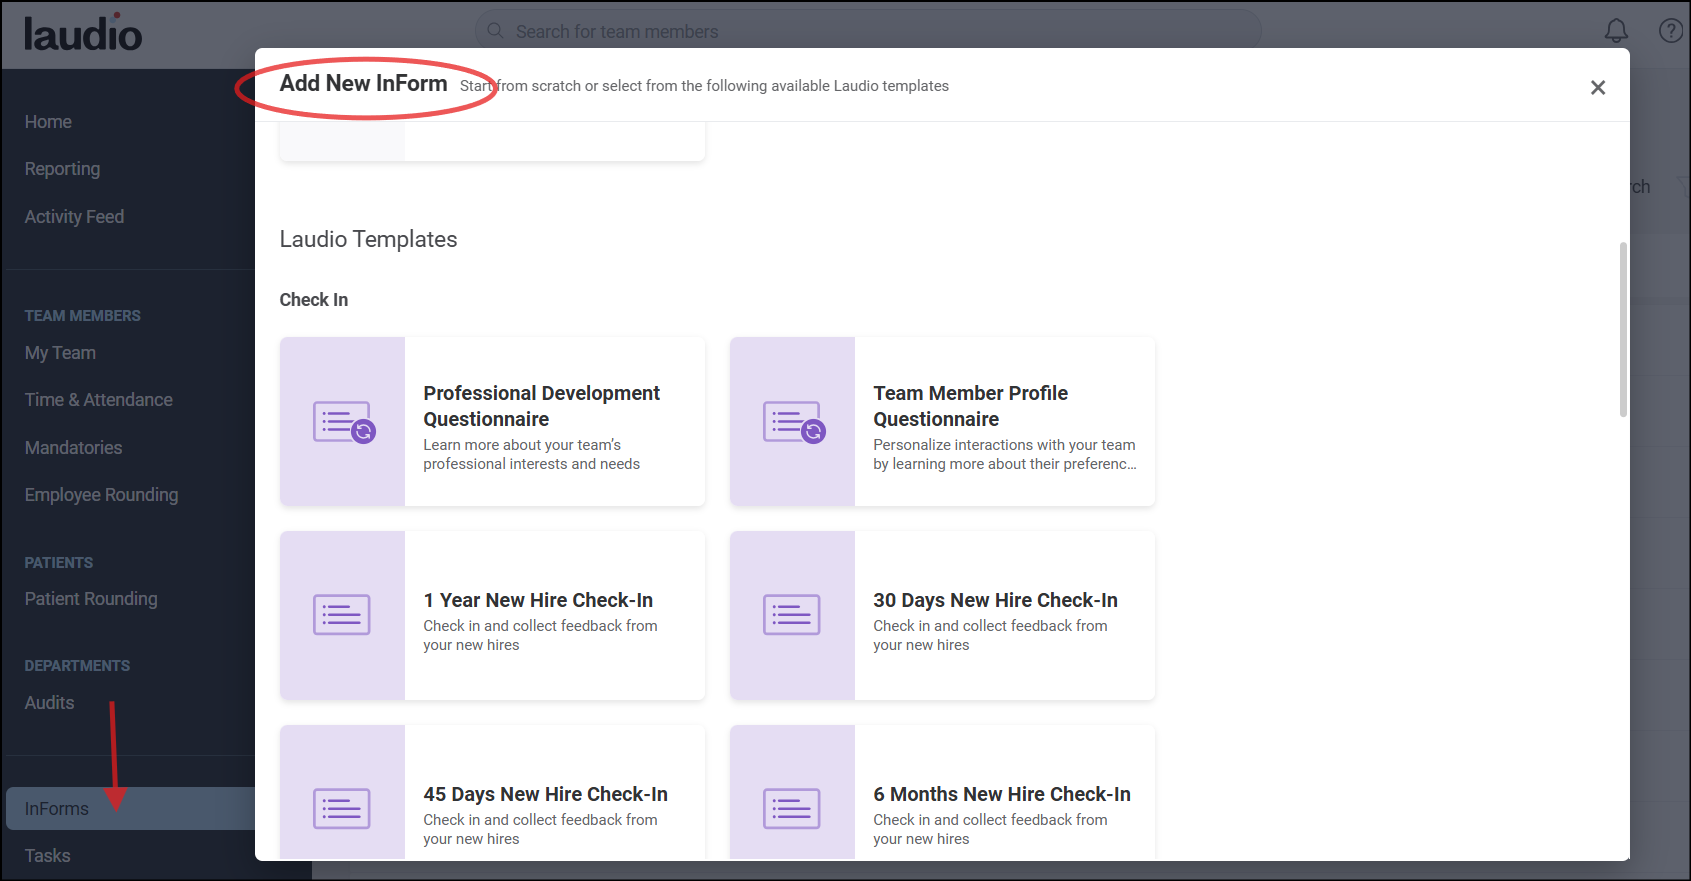Click 'Learn more about your team's professional interests' text
Viewport: 1691px width, 881px height.
pyautogui.click(x=531, y=454)
